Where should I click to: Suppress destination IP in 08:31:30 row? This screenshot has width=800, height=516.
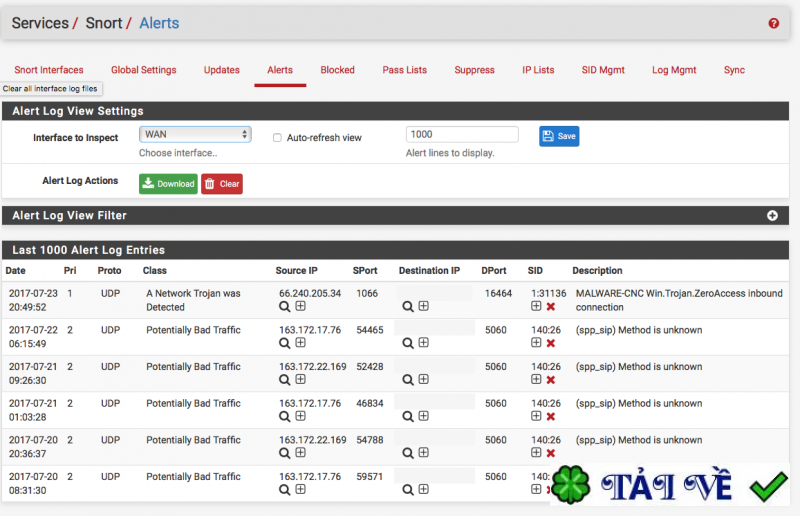click(423, 489)
